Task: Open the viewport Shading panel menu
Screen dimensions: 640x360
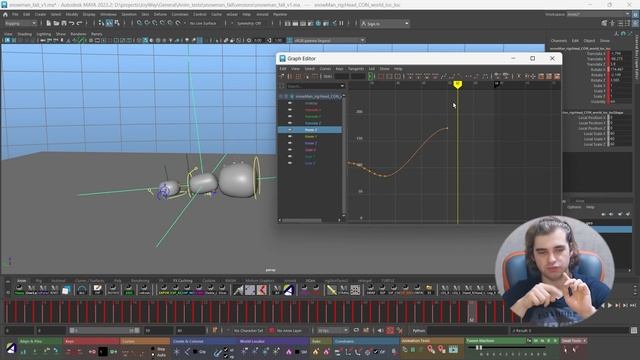Action: [x=24, y=34]
